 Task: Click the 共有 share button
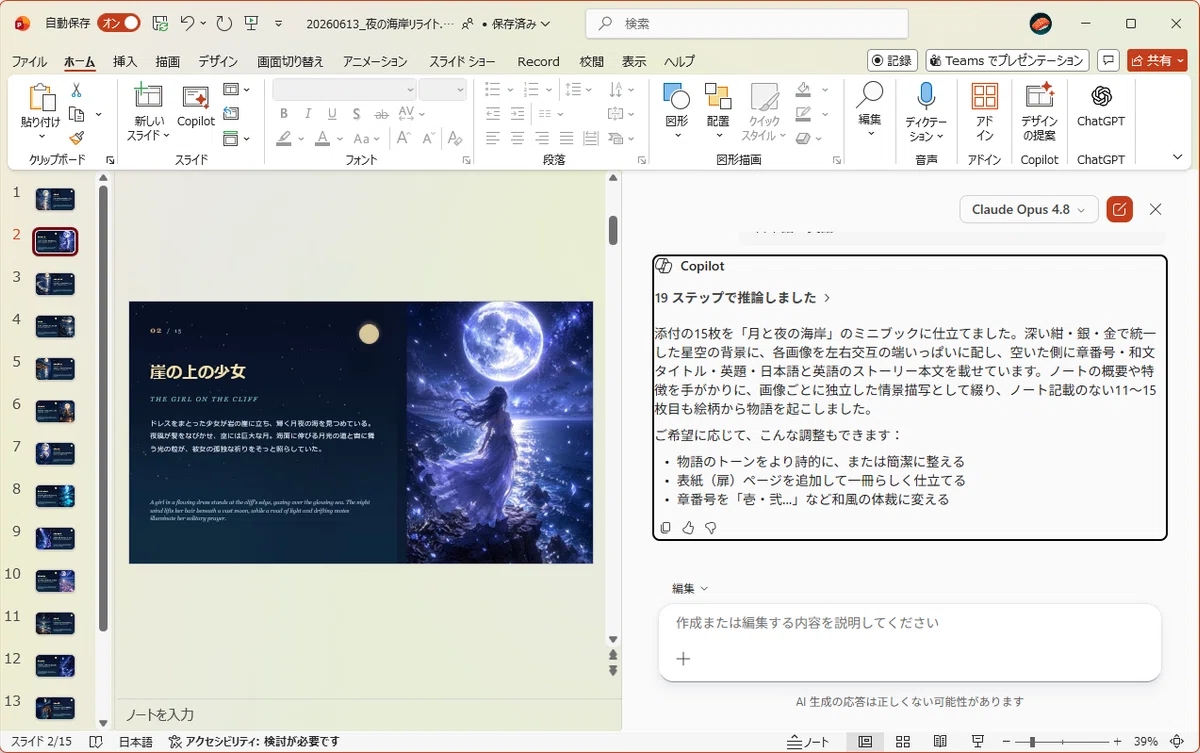(x=1157, y=61)
